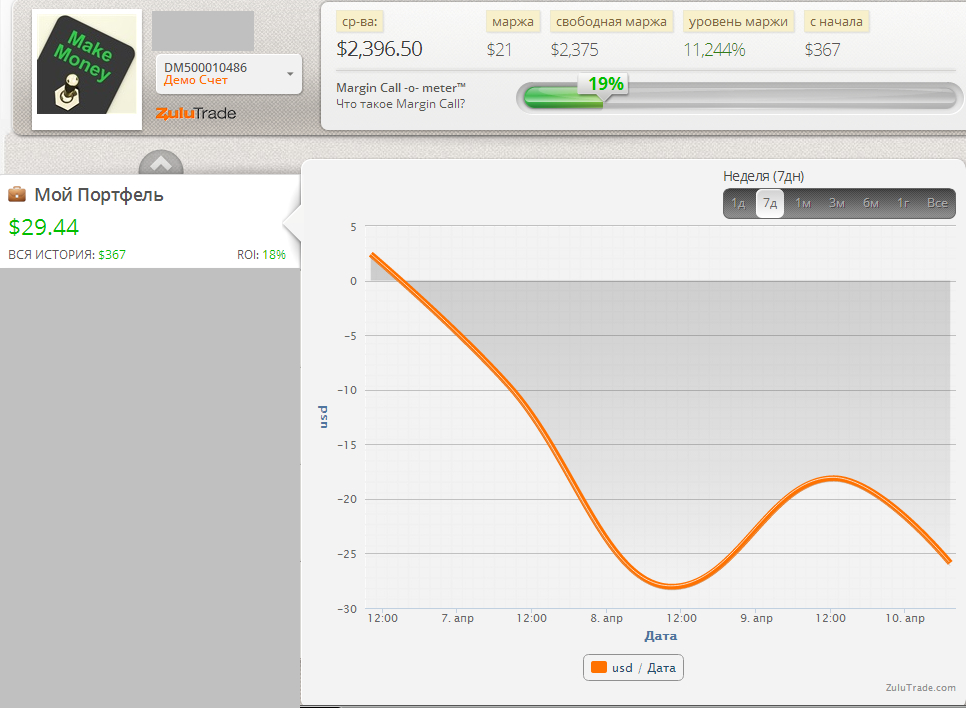966x708 pixels.
Task: Switch chart range to 6м
Action: 871,203
